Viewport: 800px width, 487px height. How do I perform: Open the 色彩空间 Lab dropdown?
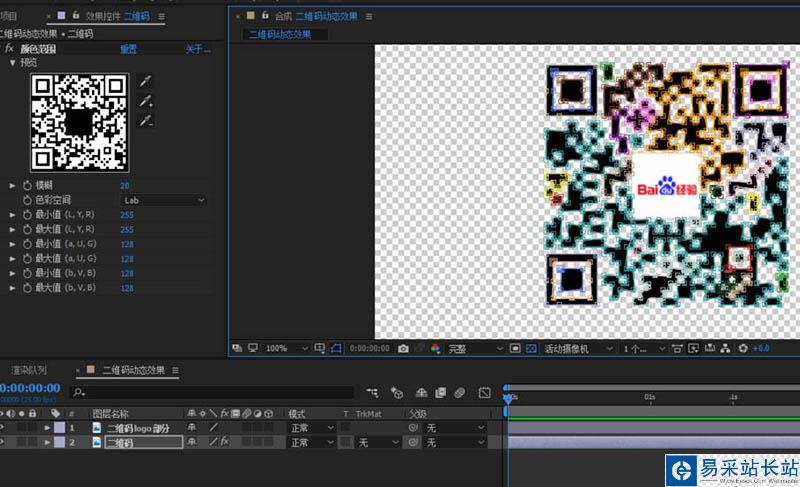coord(164,200)
